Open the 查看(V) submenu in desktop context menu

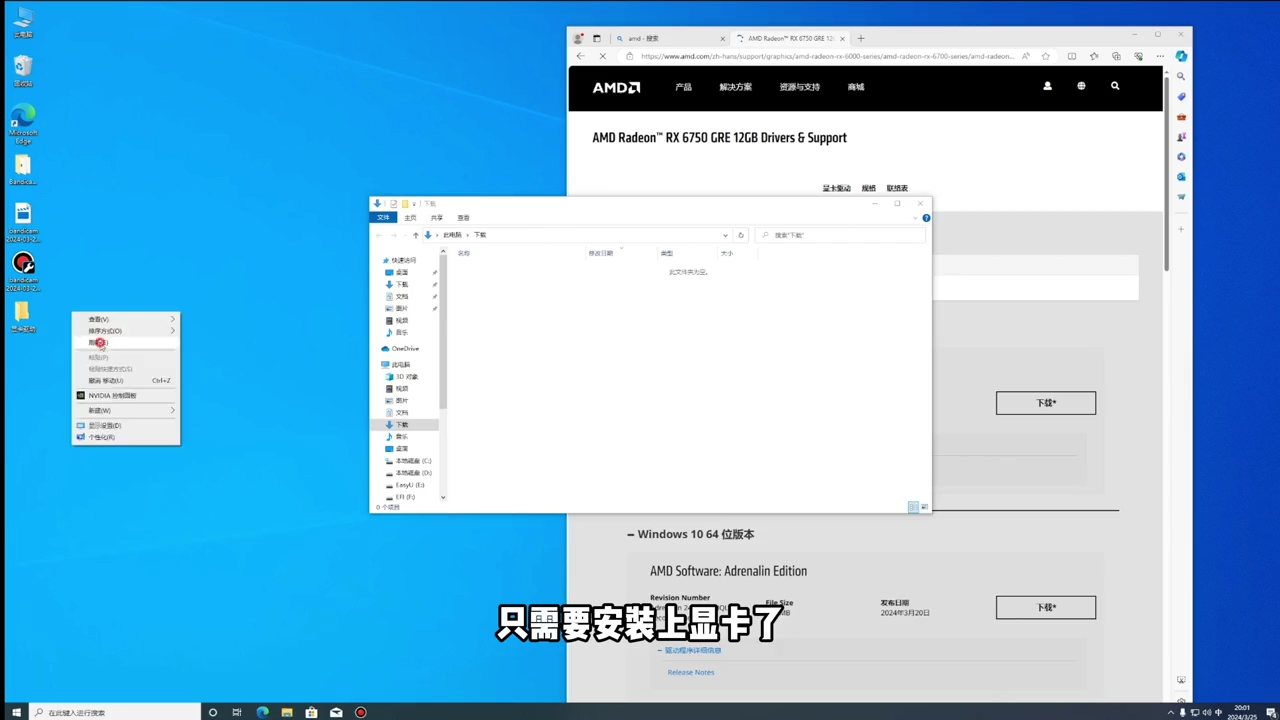pos(125,319)
